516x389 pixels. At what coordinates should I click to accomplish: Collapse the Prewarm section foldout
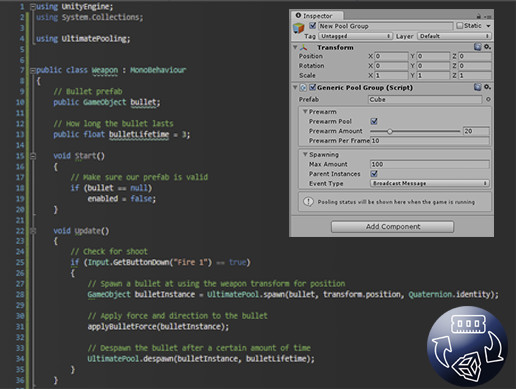tap(305, 111)
